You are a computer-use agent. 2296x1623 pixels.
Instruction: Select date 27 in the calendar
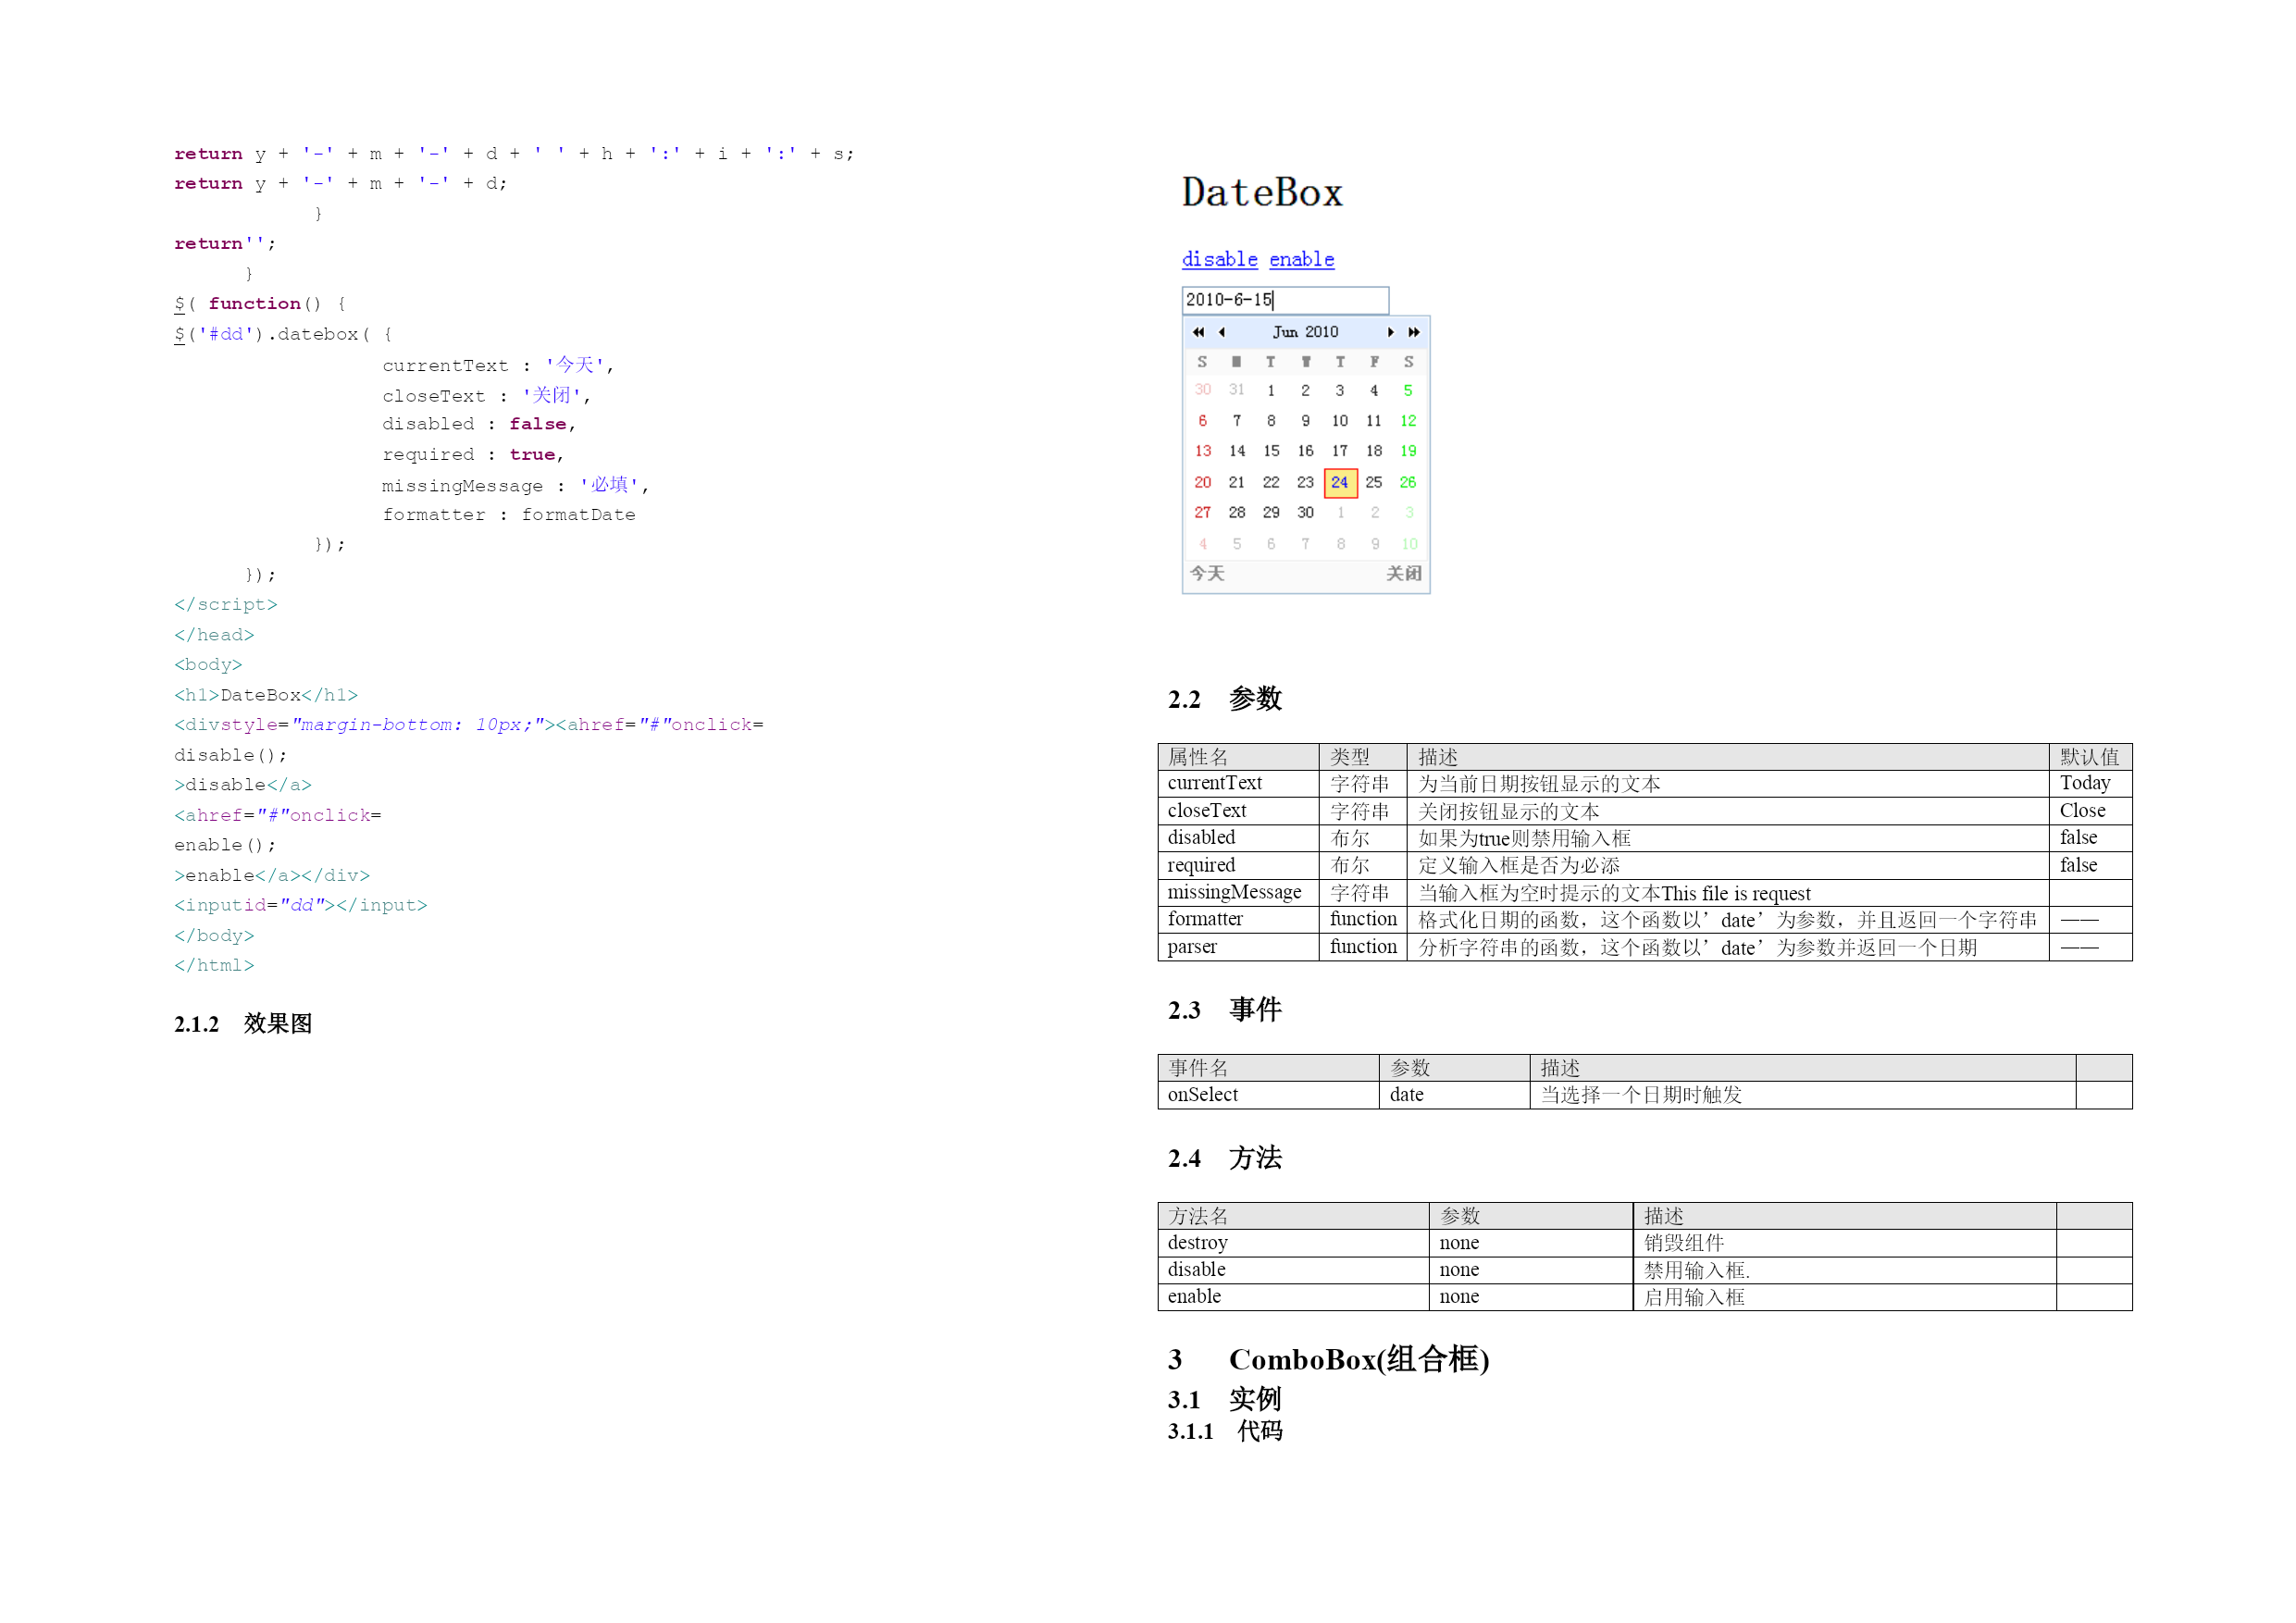click(1203, 512)
